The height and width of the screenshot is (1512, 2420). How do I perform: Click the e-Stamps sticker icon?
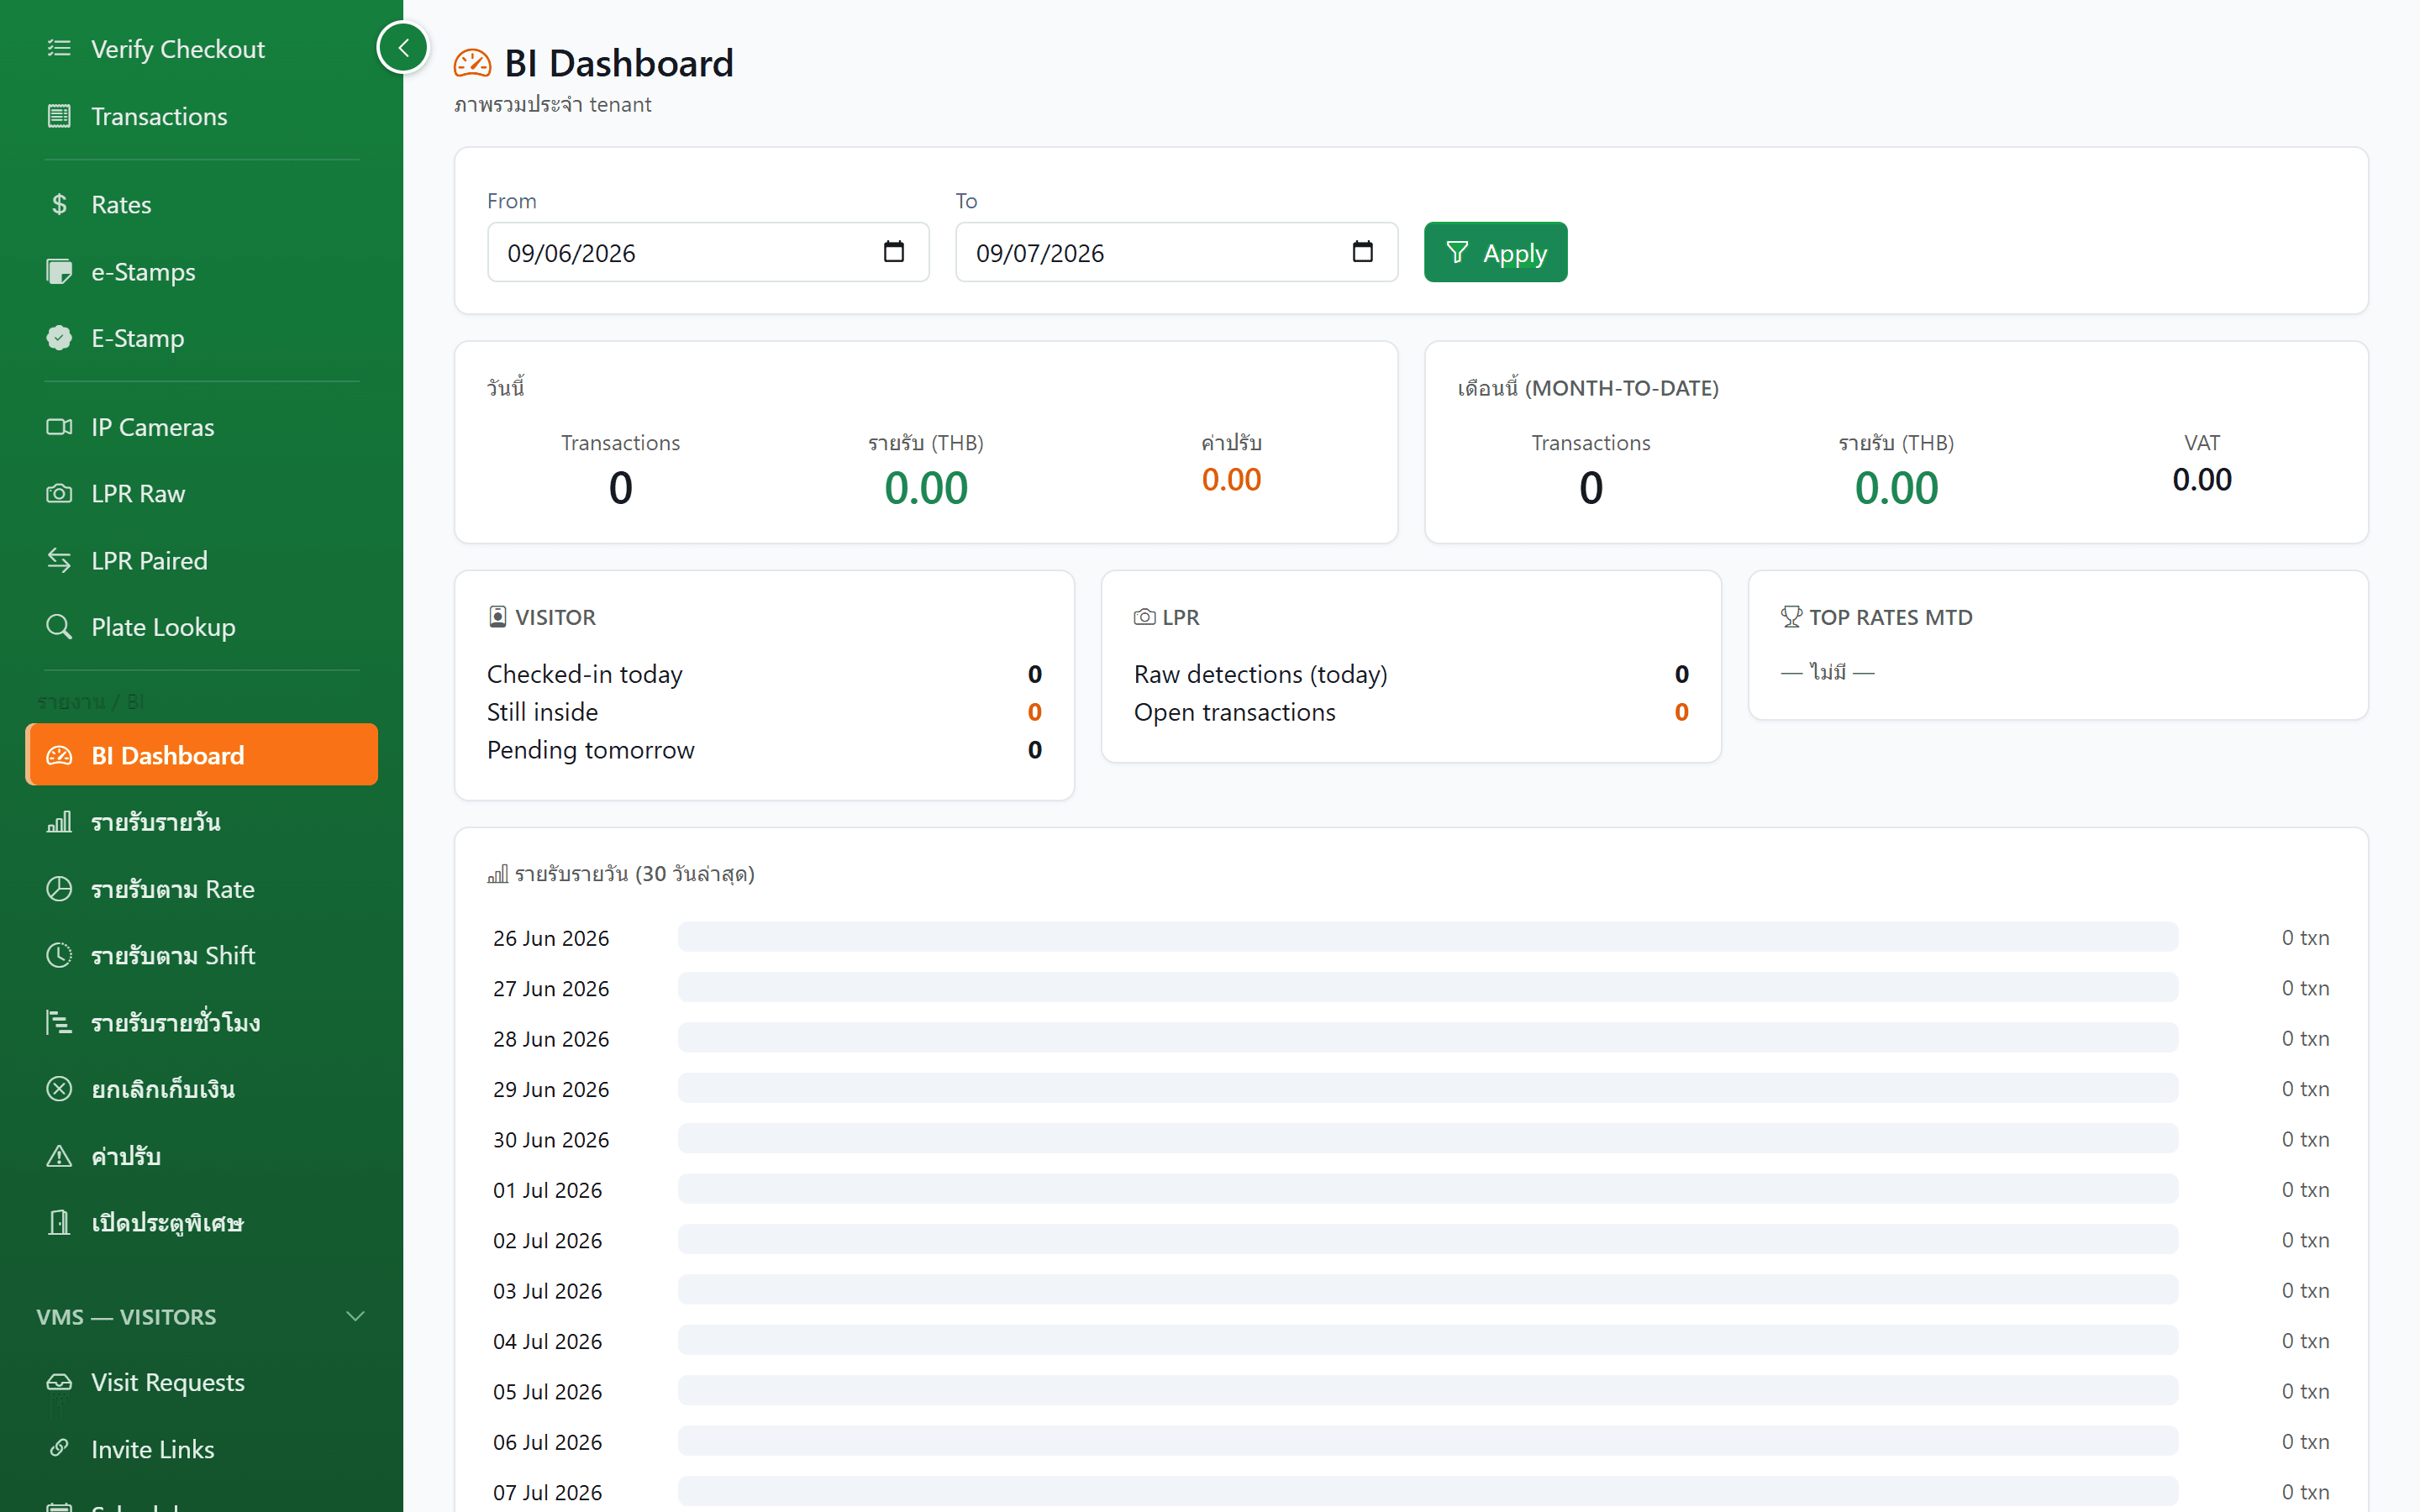pyautogui.click(x=59, y=271)
